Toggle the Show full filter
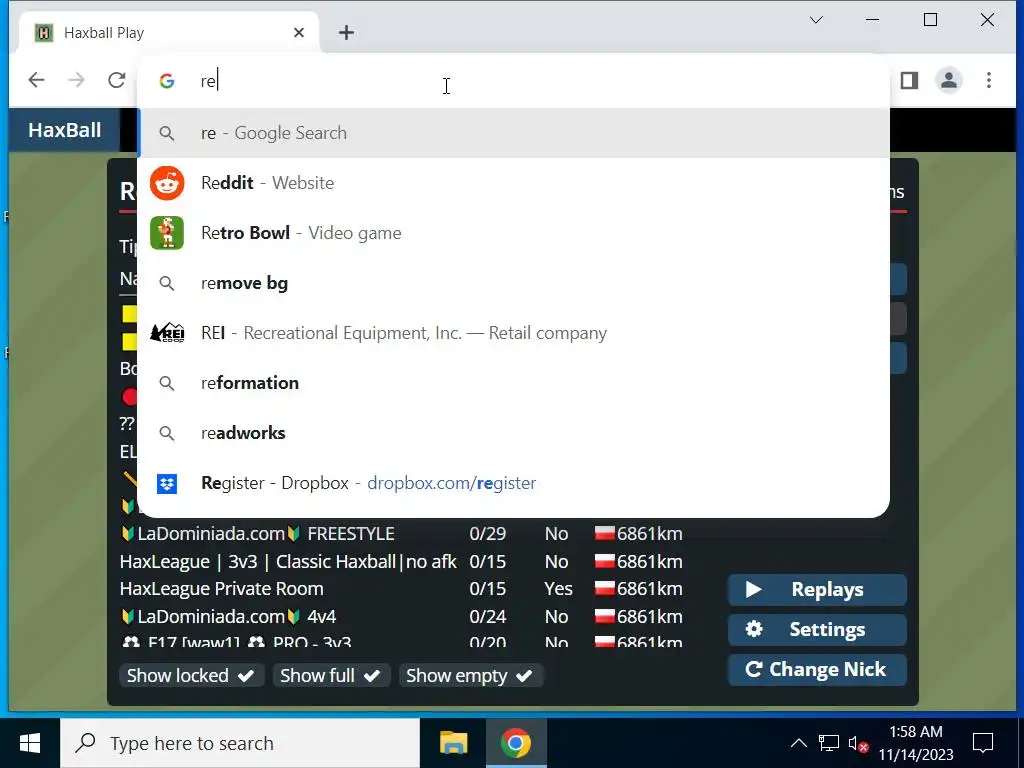Viewport: 1024px width, 768px height. [x=332, y=675]
